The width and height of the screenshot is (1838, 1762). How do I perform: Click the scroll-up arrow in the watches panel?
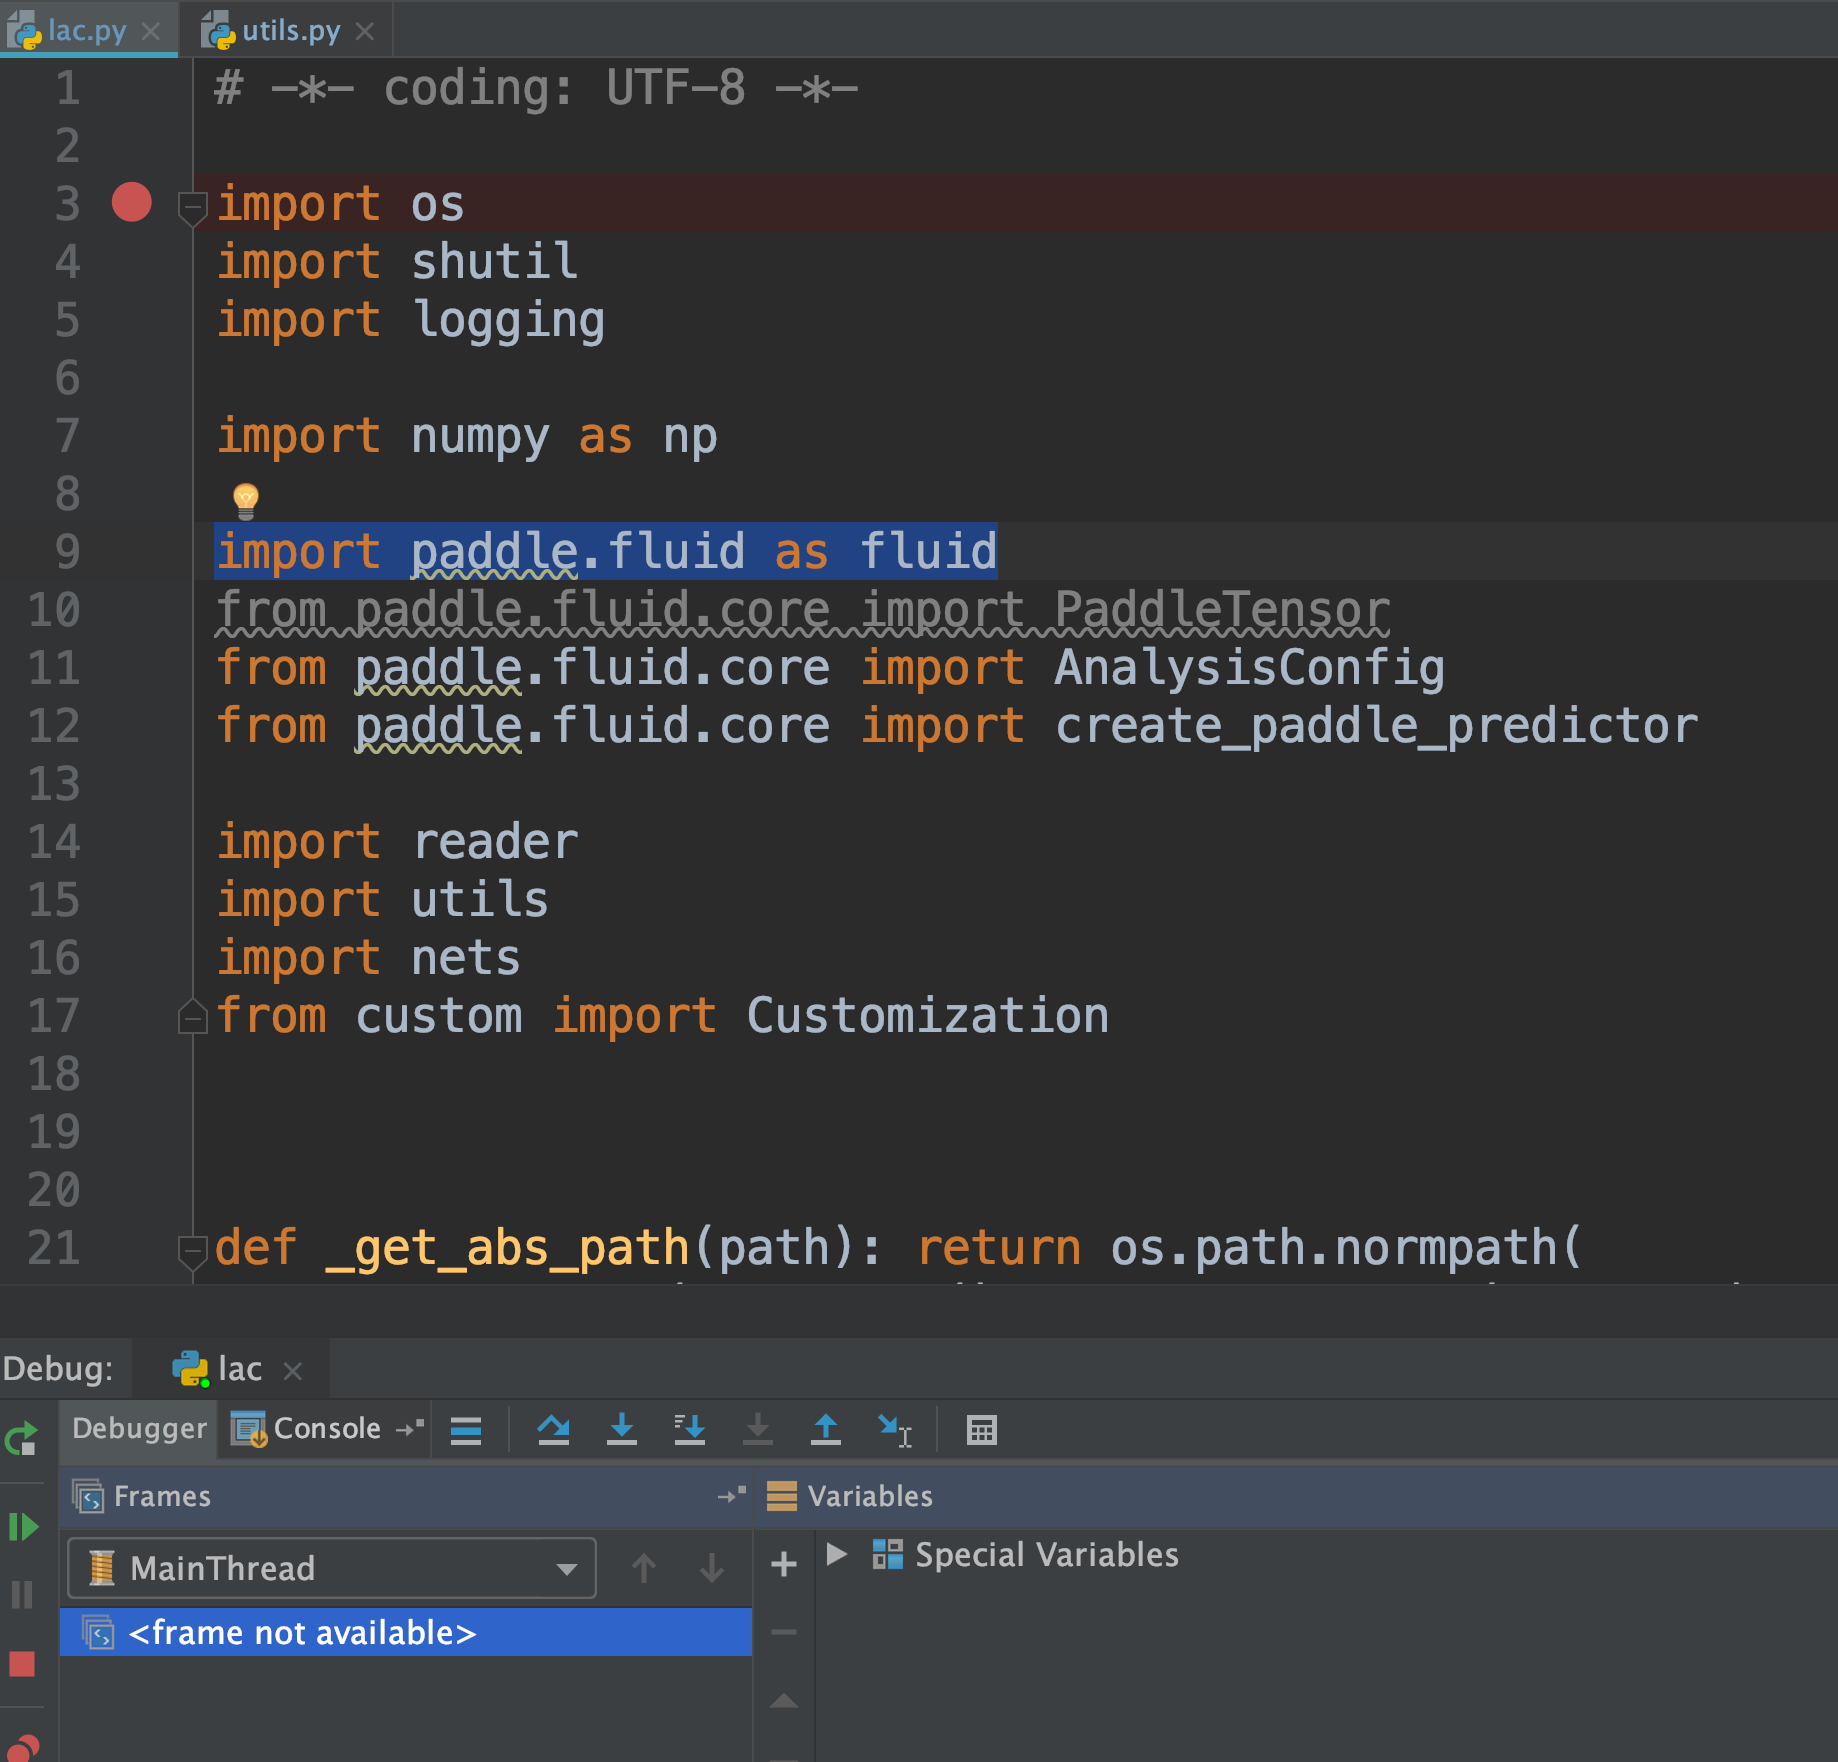click(784, 1700)
